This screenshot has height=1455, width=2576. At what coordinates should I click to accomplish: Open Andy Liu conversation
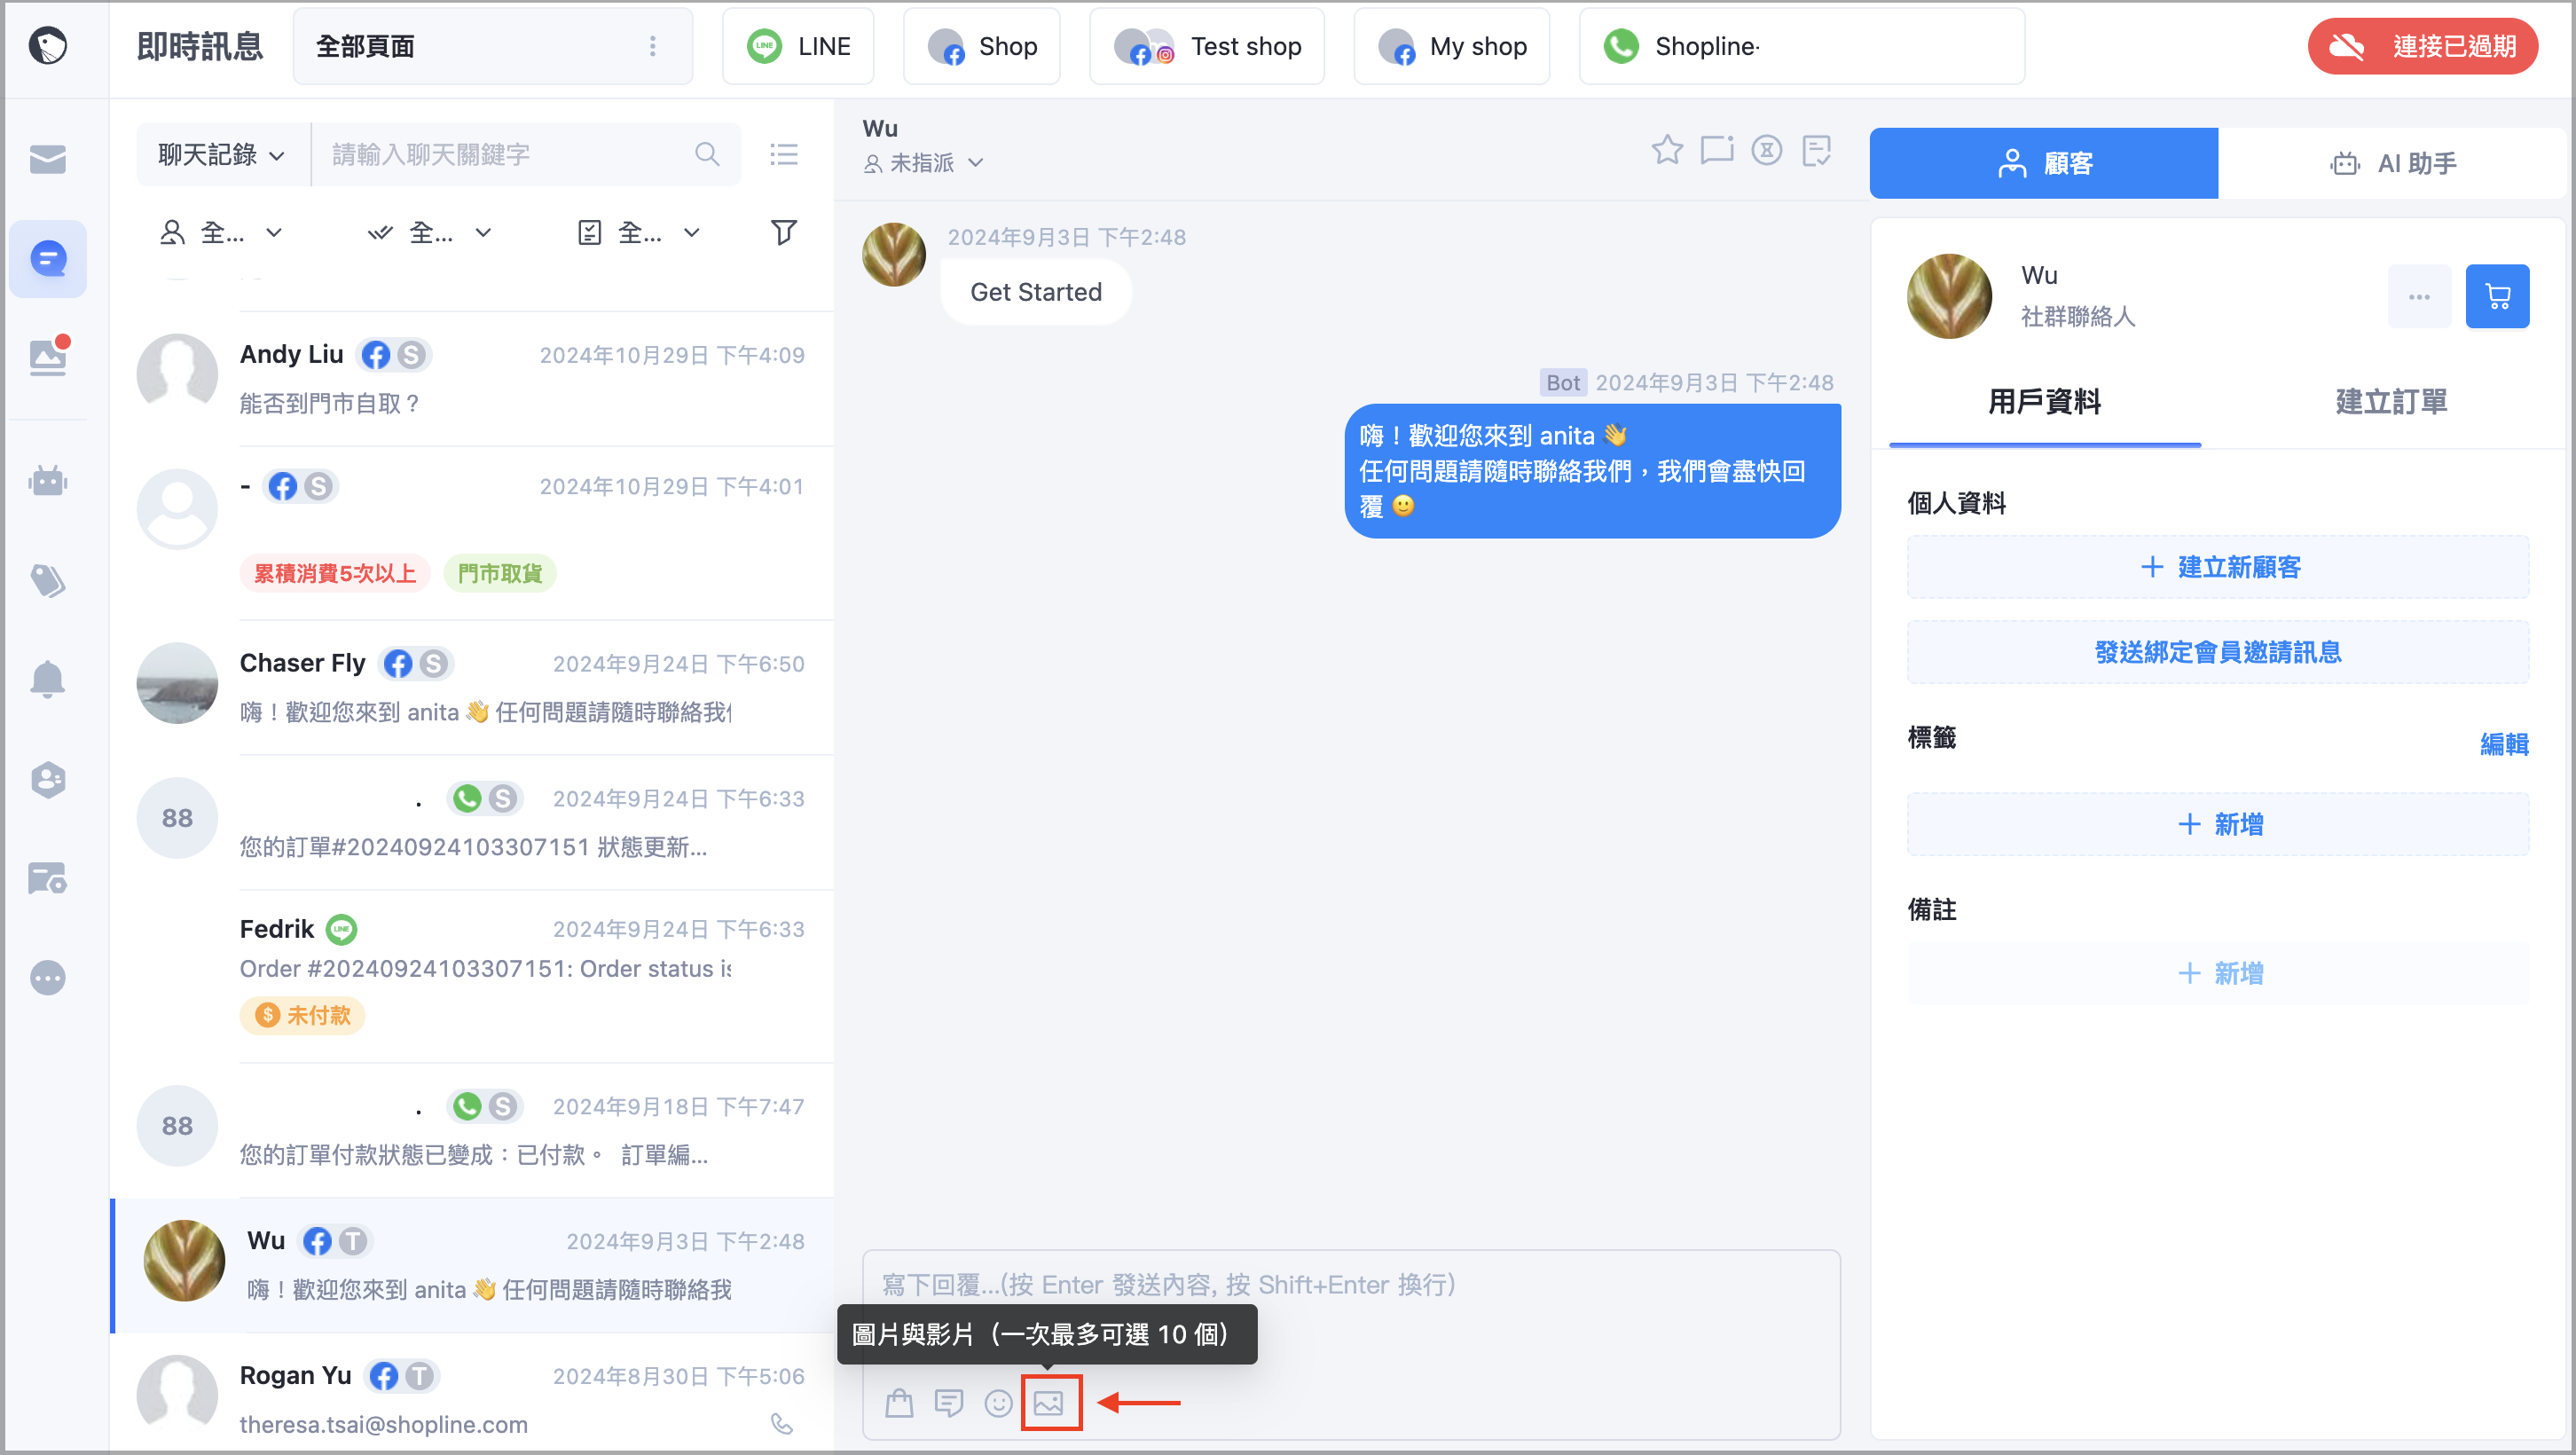click(x=472, y=379)
